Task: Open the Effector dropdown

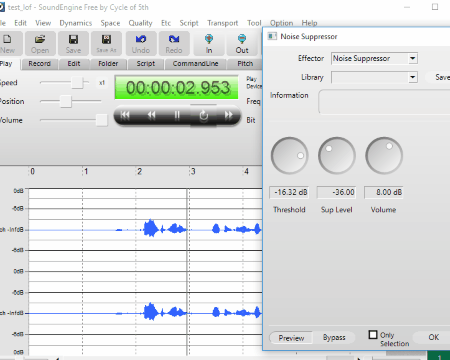Action: (x=413, y=59)
